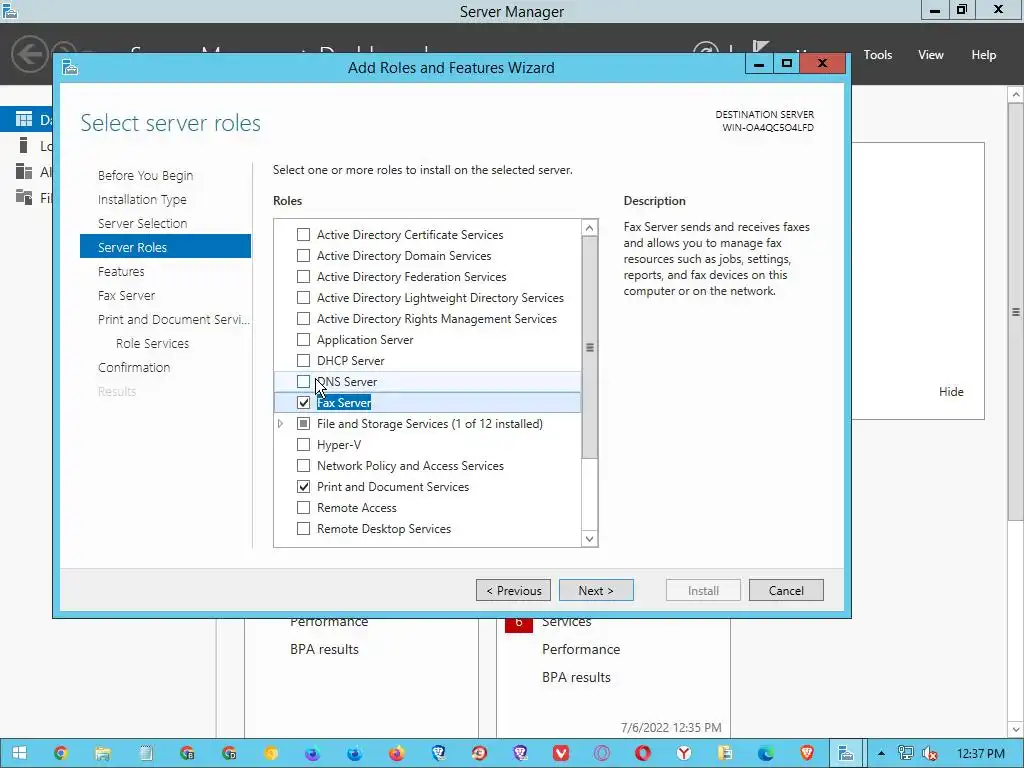Check Active Directory Domain Services
Viewport: 1024px width, 768px height.
(303, 255)
